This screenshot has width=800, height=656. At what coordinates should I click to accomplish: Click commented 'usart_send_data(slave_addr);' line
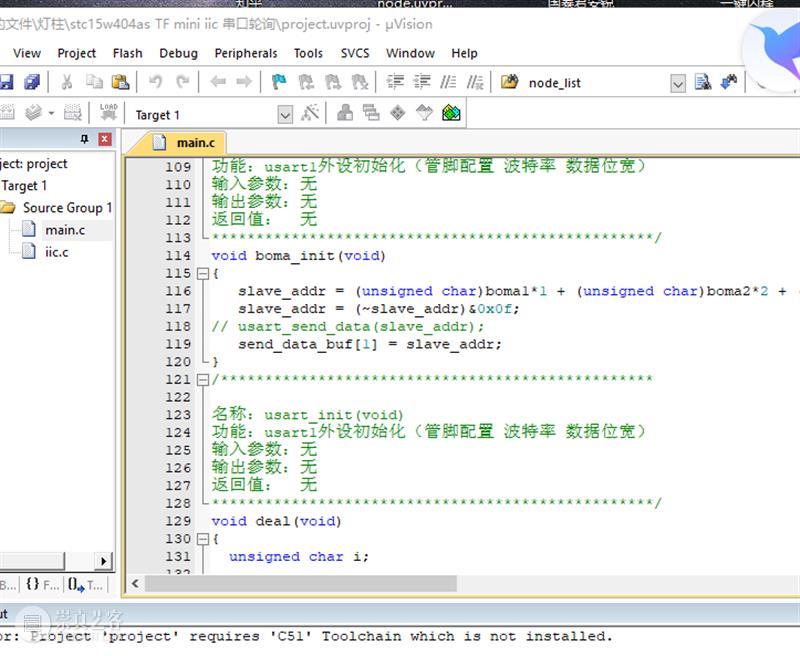[x=348, y=326]
